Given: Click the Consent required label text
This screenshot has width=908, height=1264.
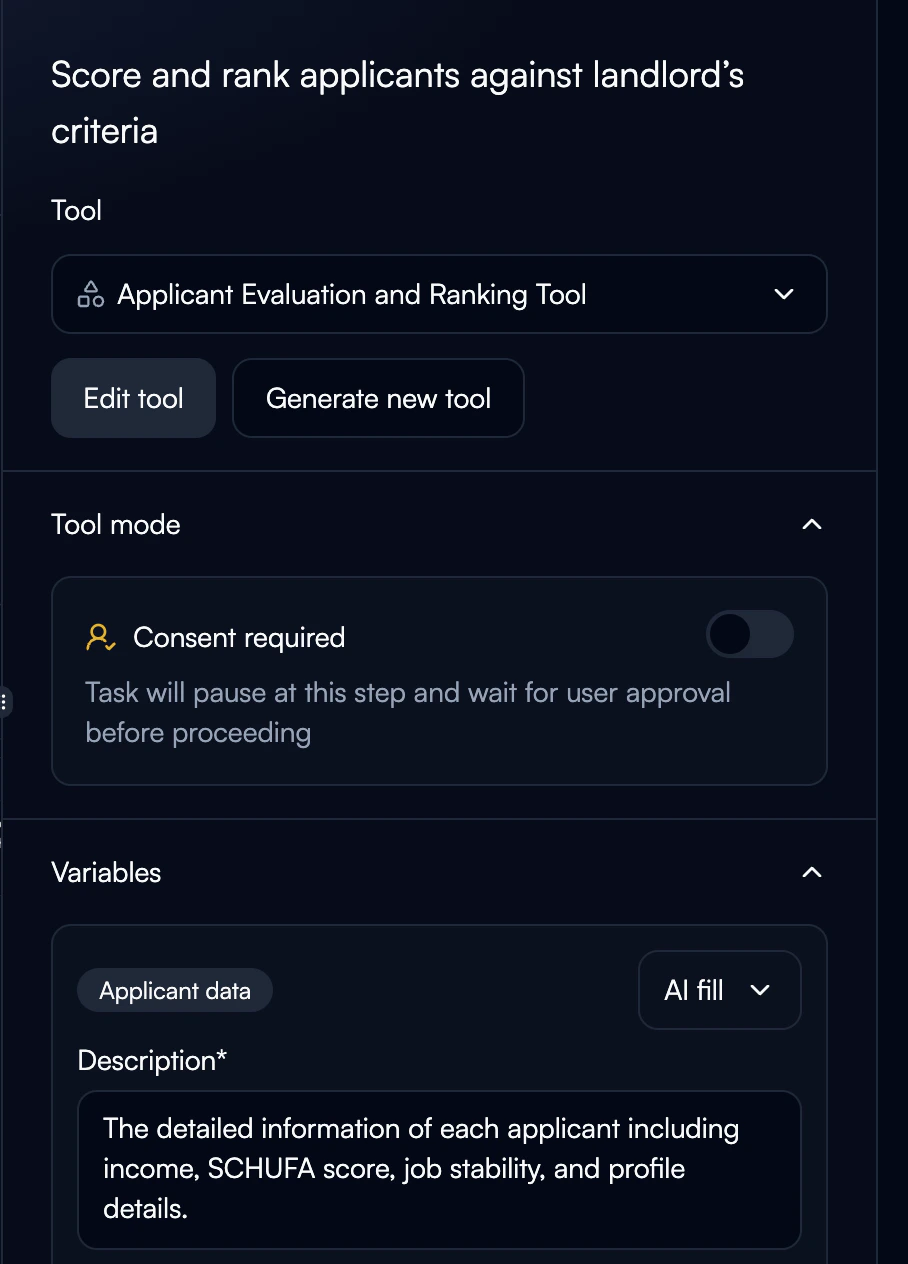Looking at the screenshot, I should [x=239, y=637].
